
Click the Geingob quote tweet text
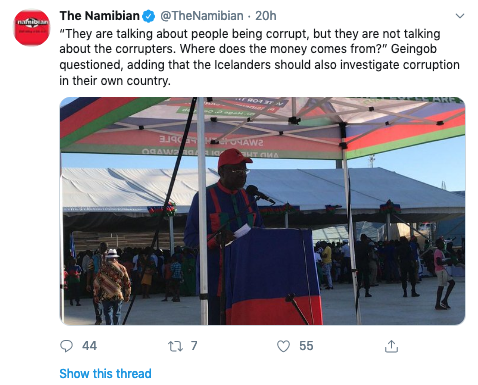pos(259,57)
